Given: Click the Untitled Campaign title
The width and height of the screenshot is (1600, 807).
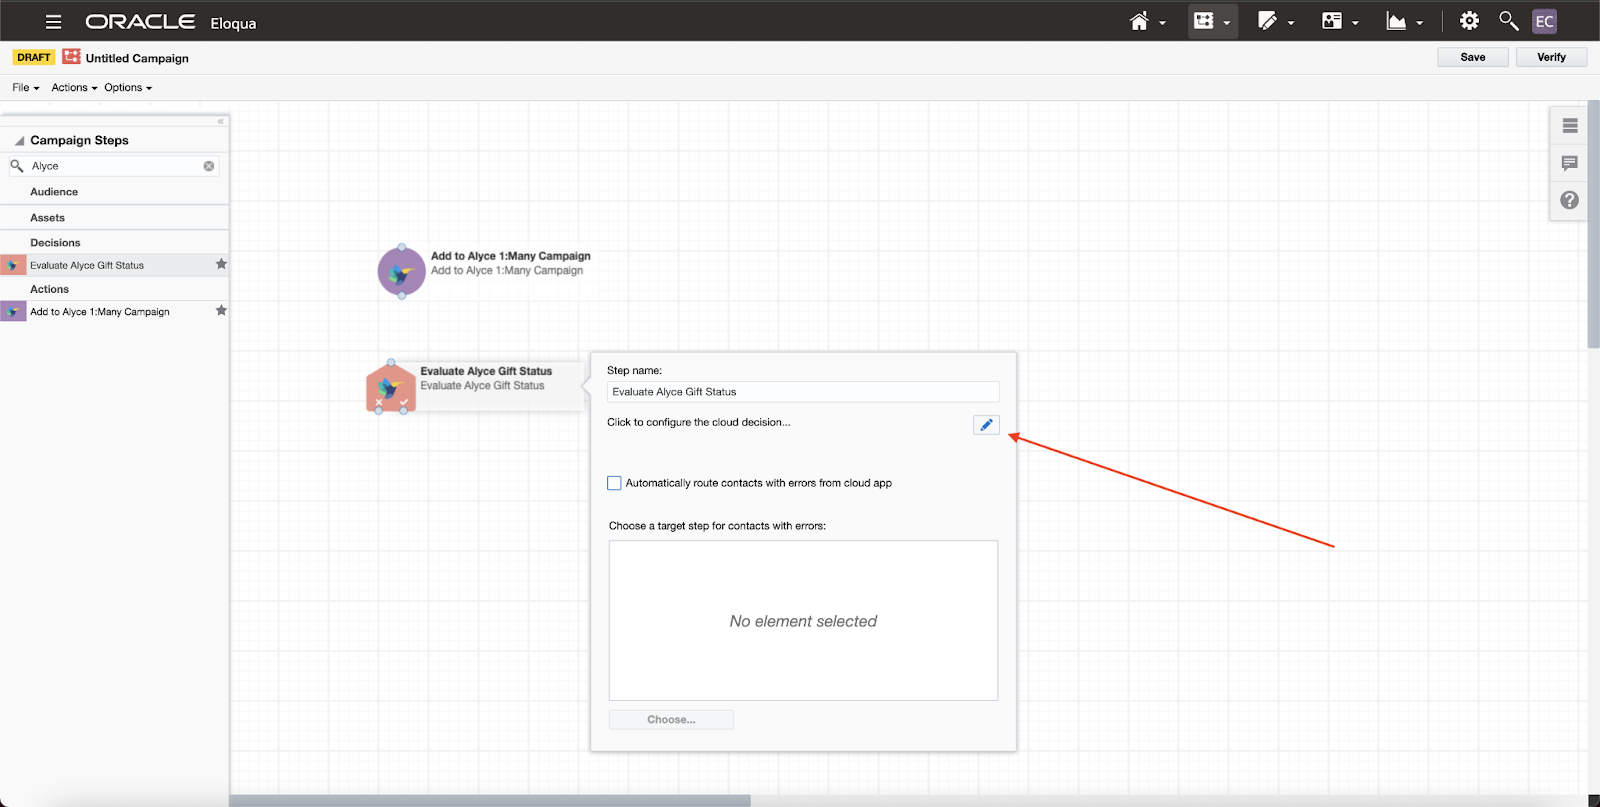Looking at the screenshot, I should coord(137,58).
